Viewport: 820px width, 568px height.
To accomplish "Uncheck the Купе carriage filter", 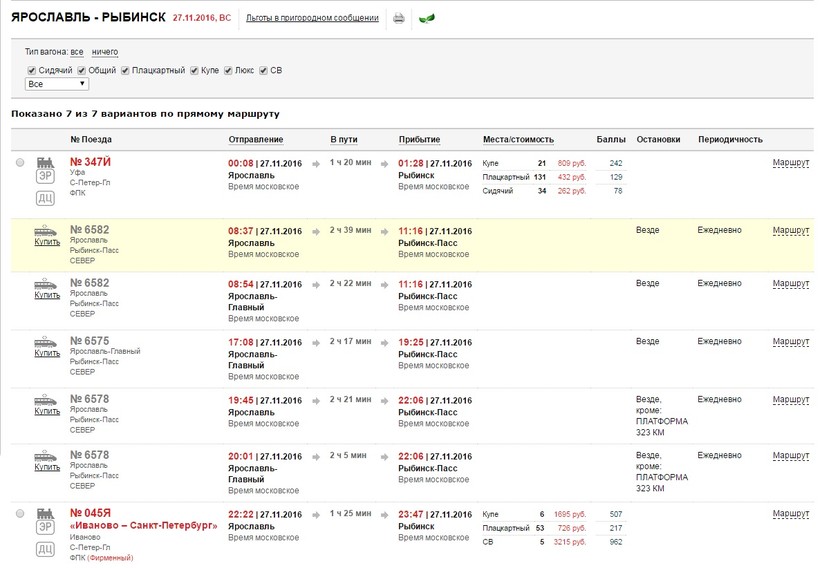I will (x=194, y=70).
